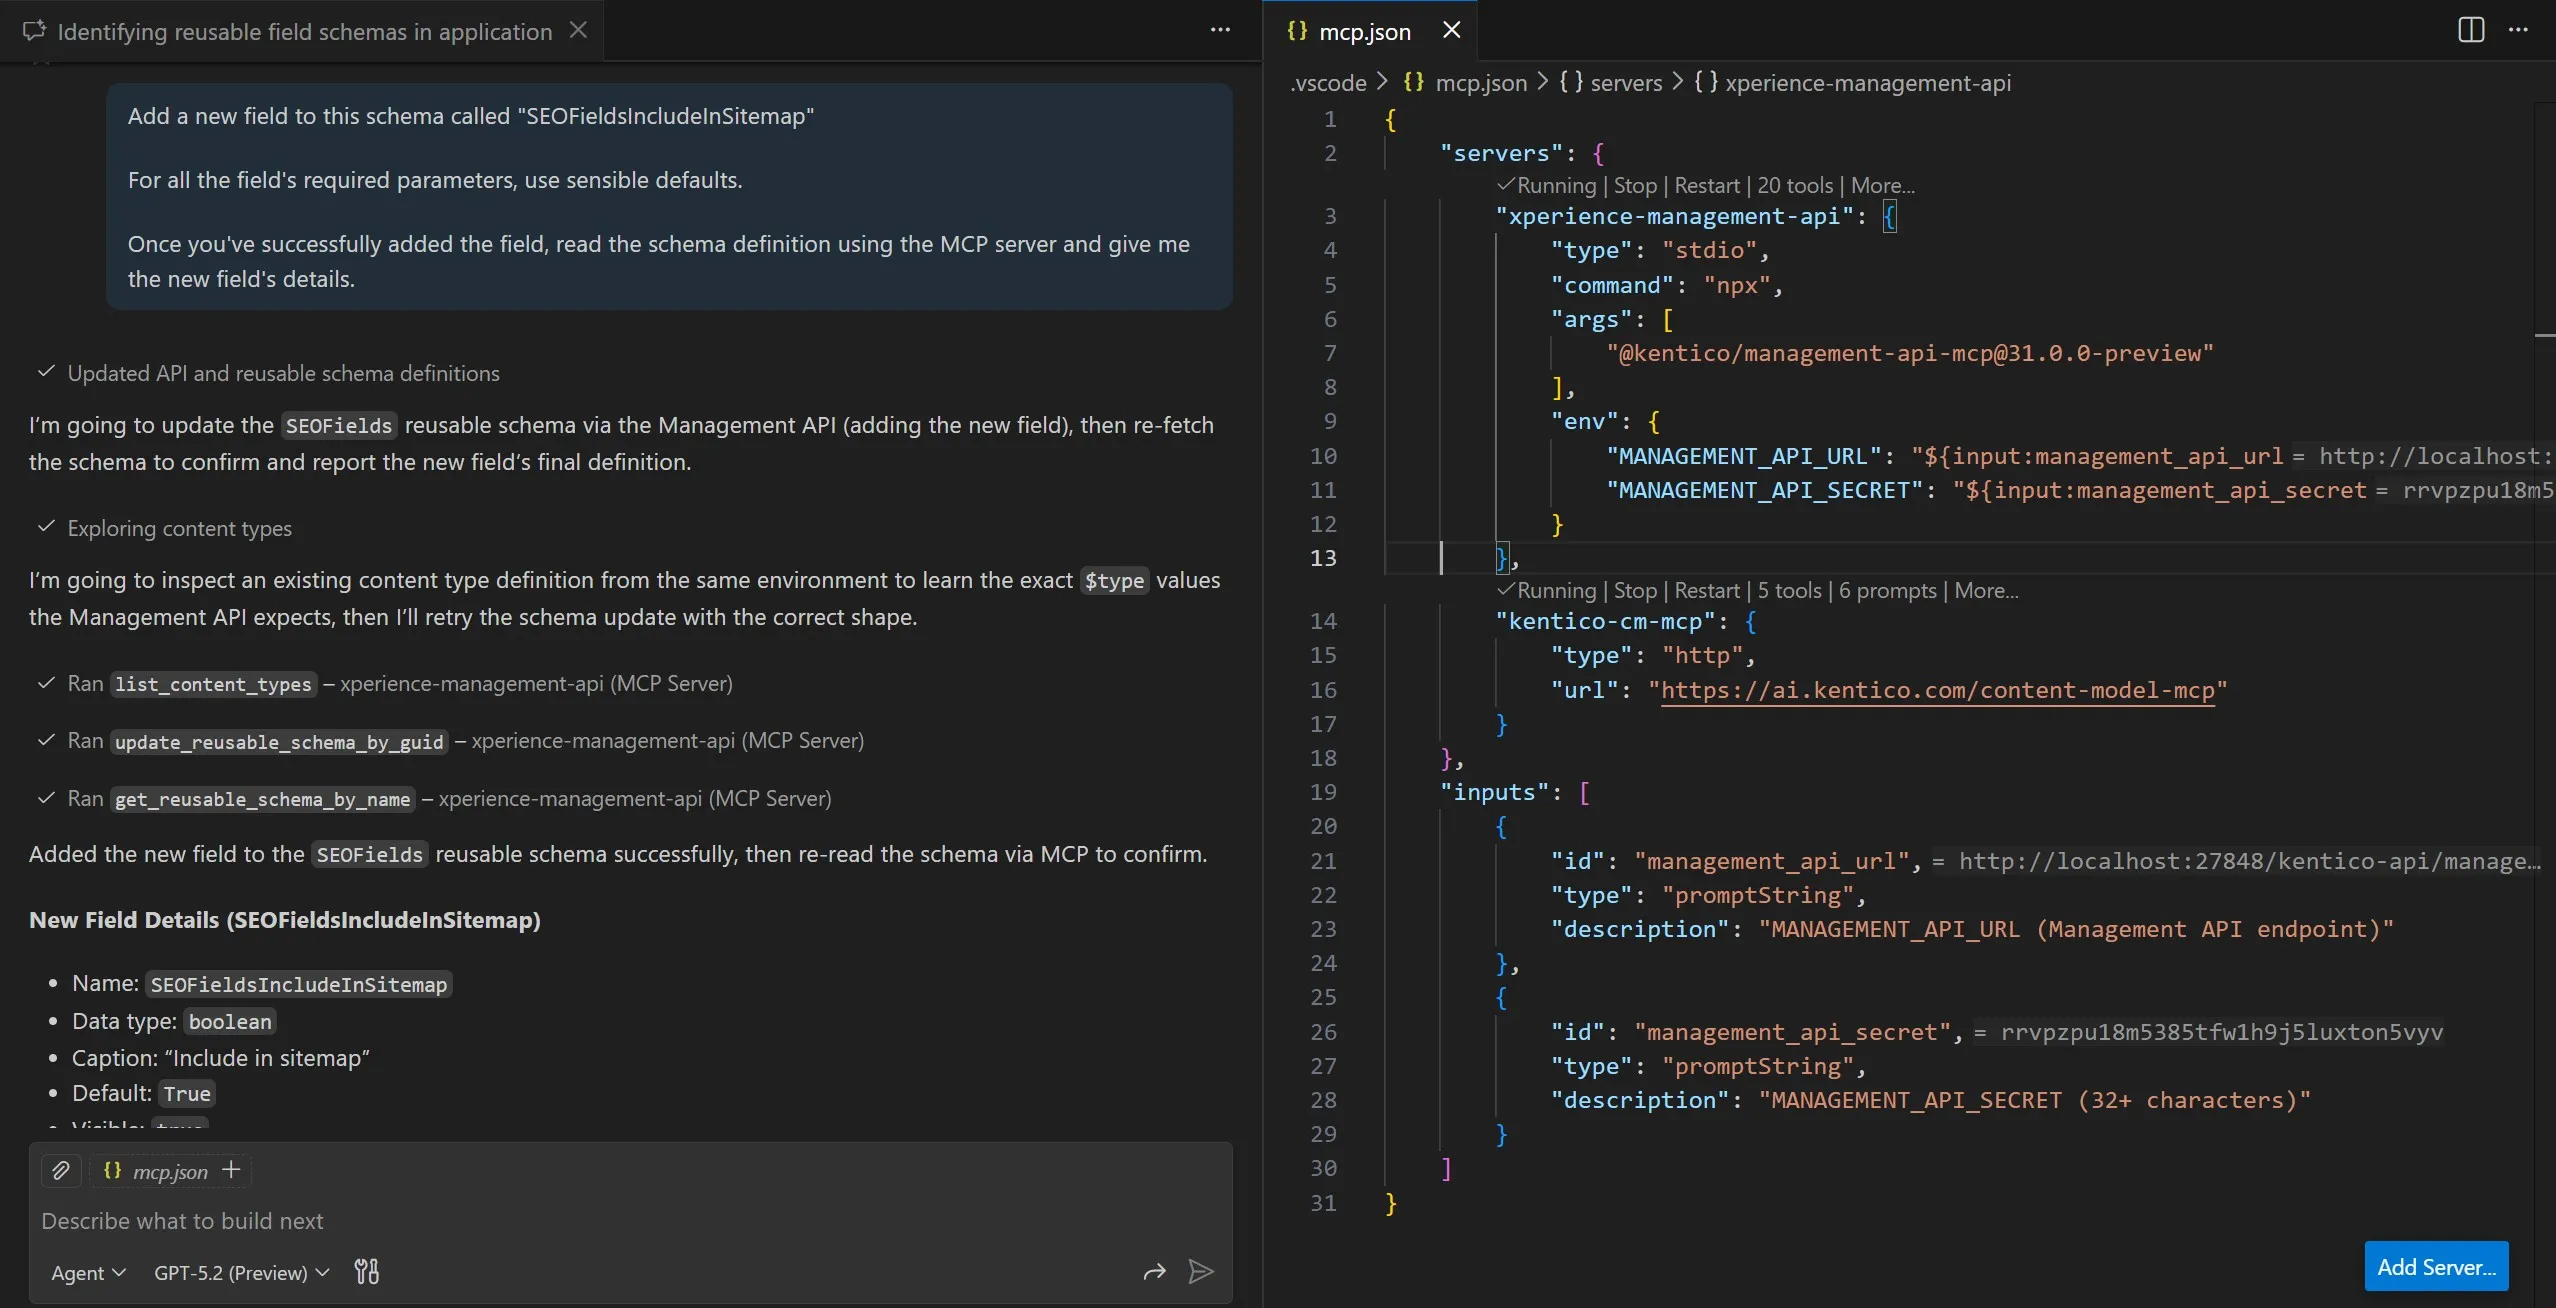Click servers in the breadcrumb path

pyautogui.click(x=1625, y=83)
